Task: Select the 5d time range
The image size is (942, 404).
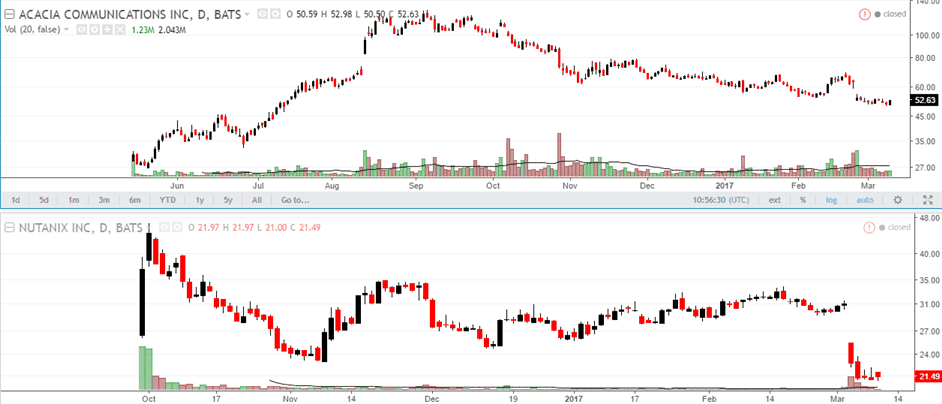Action: coord(44,200)
